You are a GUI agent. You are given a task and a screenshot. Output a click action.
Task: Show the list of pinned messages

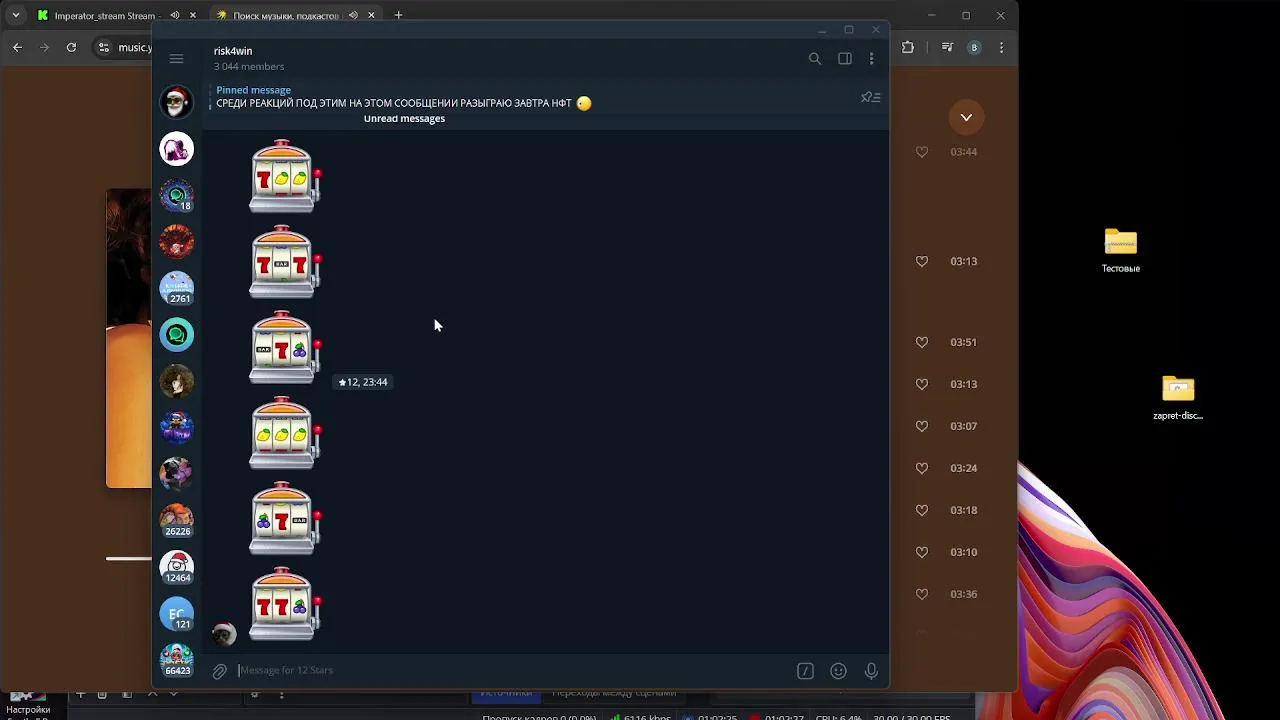click(870, 97)
